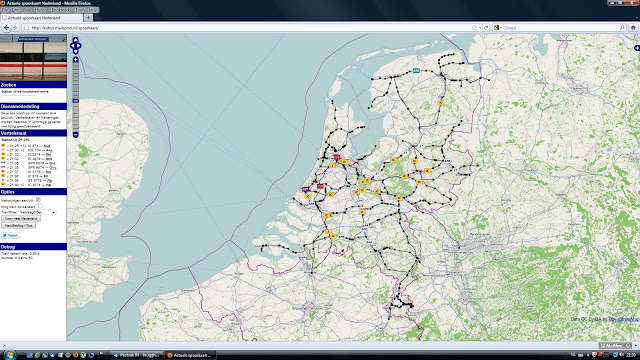Click the pan up arrow on map control

pos(76,40)
